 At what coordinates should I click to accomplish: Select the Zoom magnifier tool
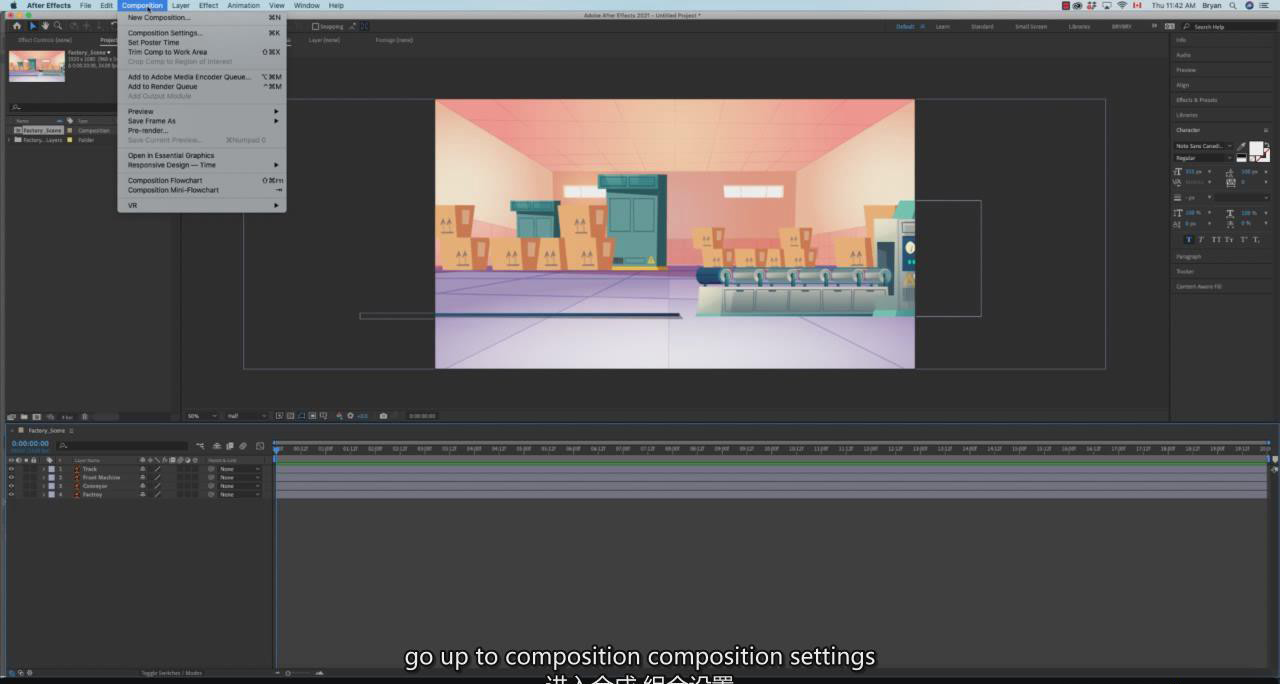pyautogui.click(x=59, y=26)
